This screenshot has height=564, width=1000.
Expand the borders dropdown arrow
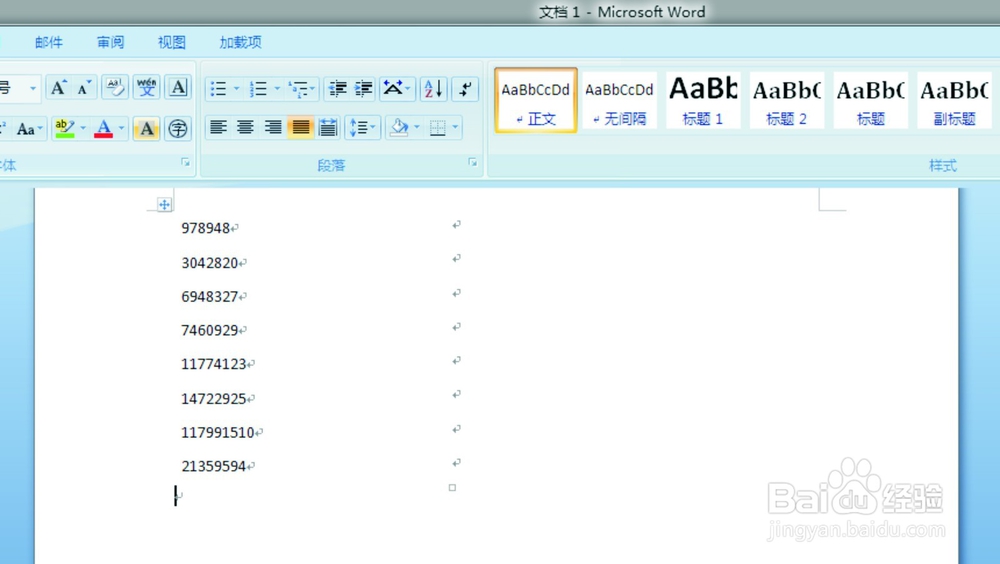pos(455,128)
